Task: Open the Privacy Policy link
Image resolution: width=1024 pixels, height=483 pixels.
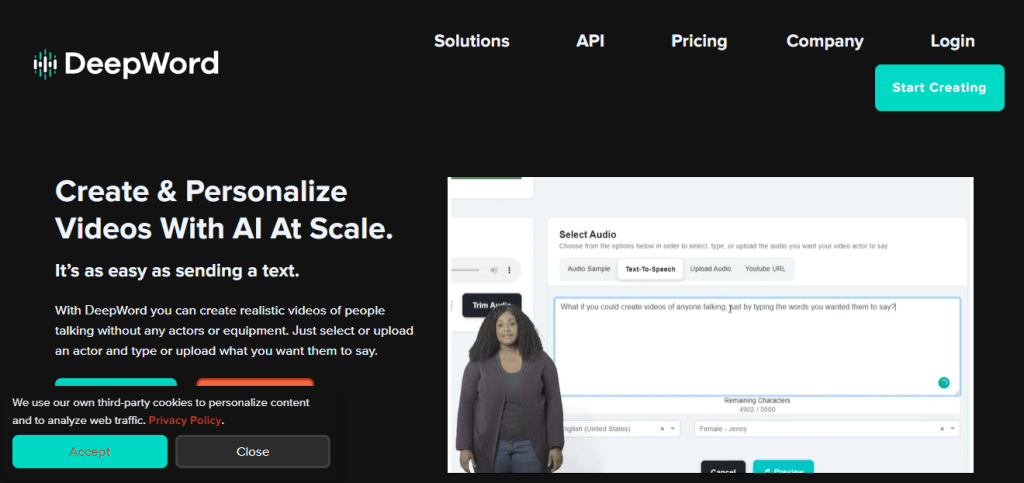Action: pos(185,420)
